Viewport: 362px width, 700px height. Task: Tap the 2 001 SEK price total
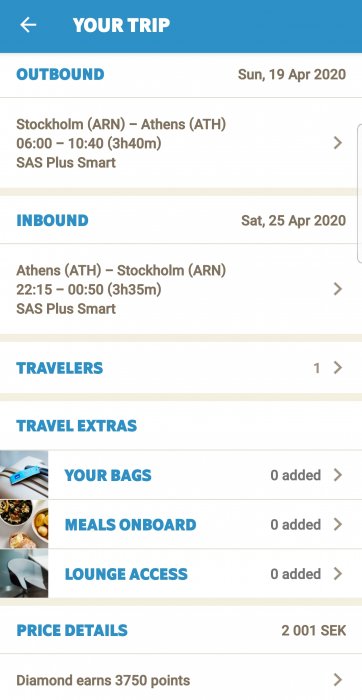(313, 630)
